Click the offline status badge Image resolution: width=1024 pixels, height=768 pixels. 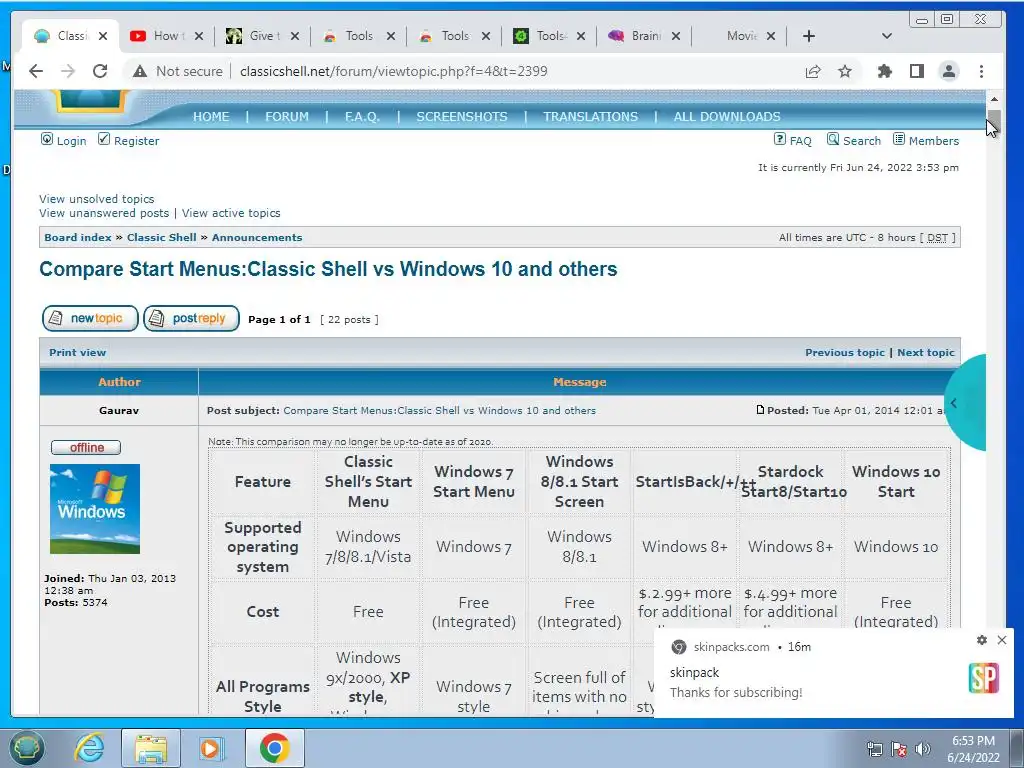coord(86,447)
